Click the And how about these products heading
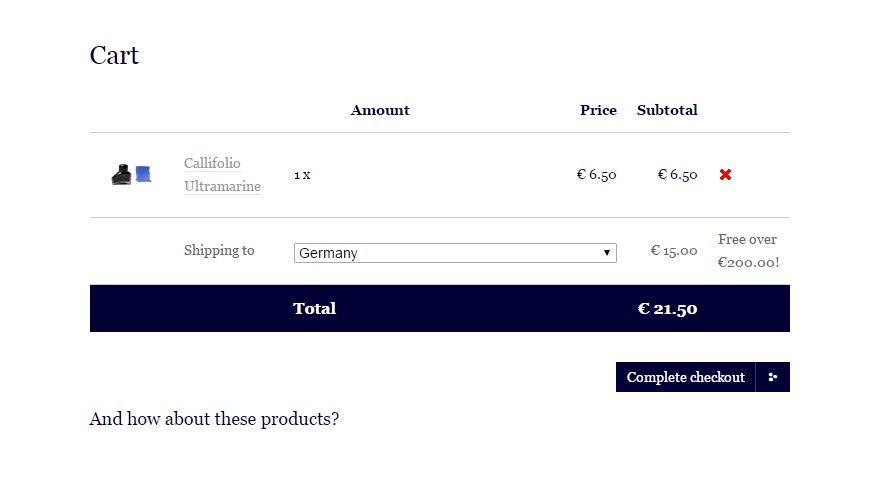 tap(214, 419)
